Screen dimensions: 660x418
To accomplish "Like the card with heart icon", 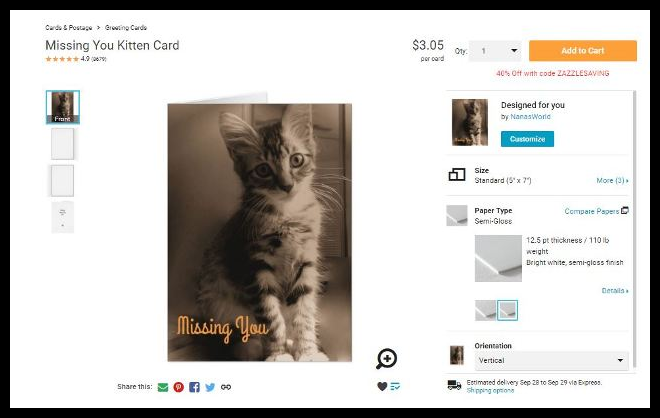I will (x=382, y=386).
